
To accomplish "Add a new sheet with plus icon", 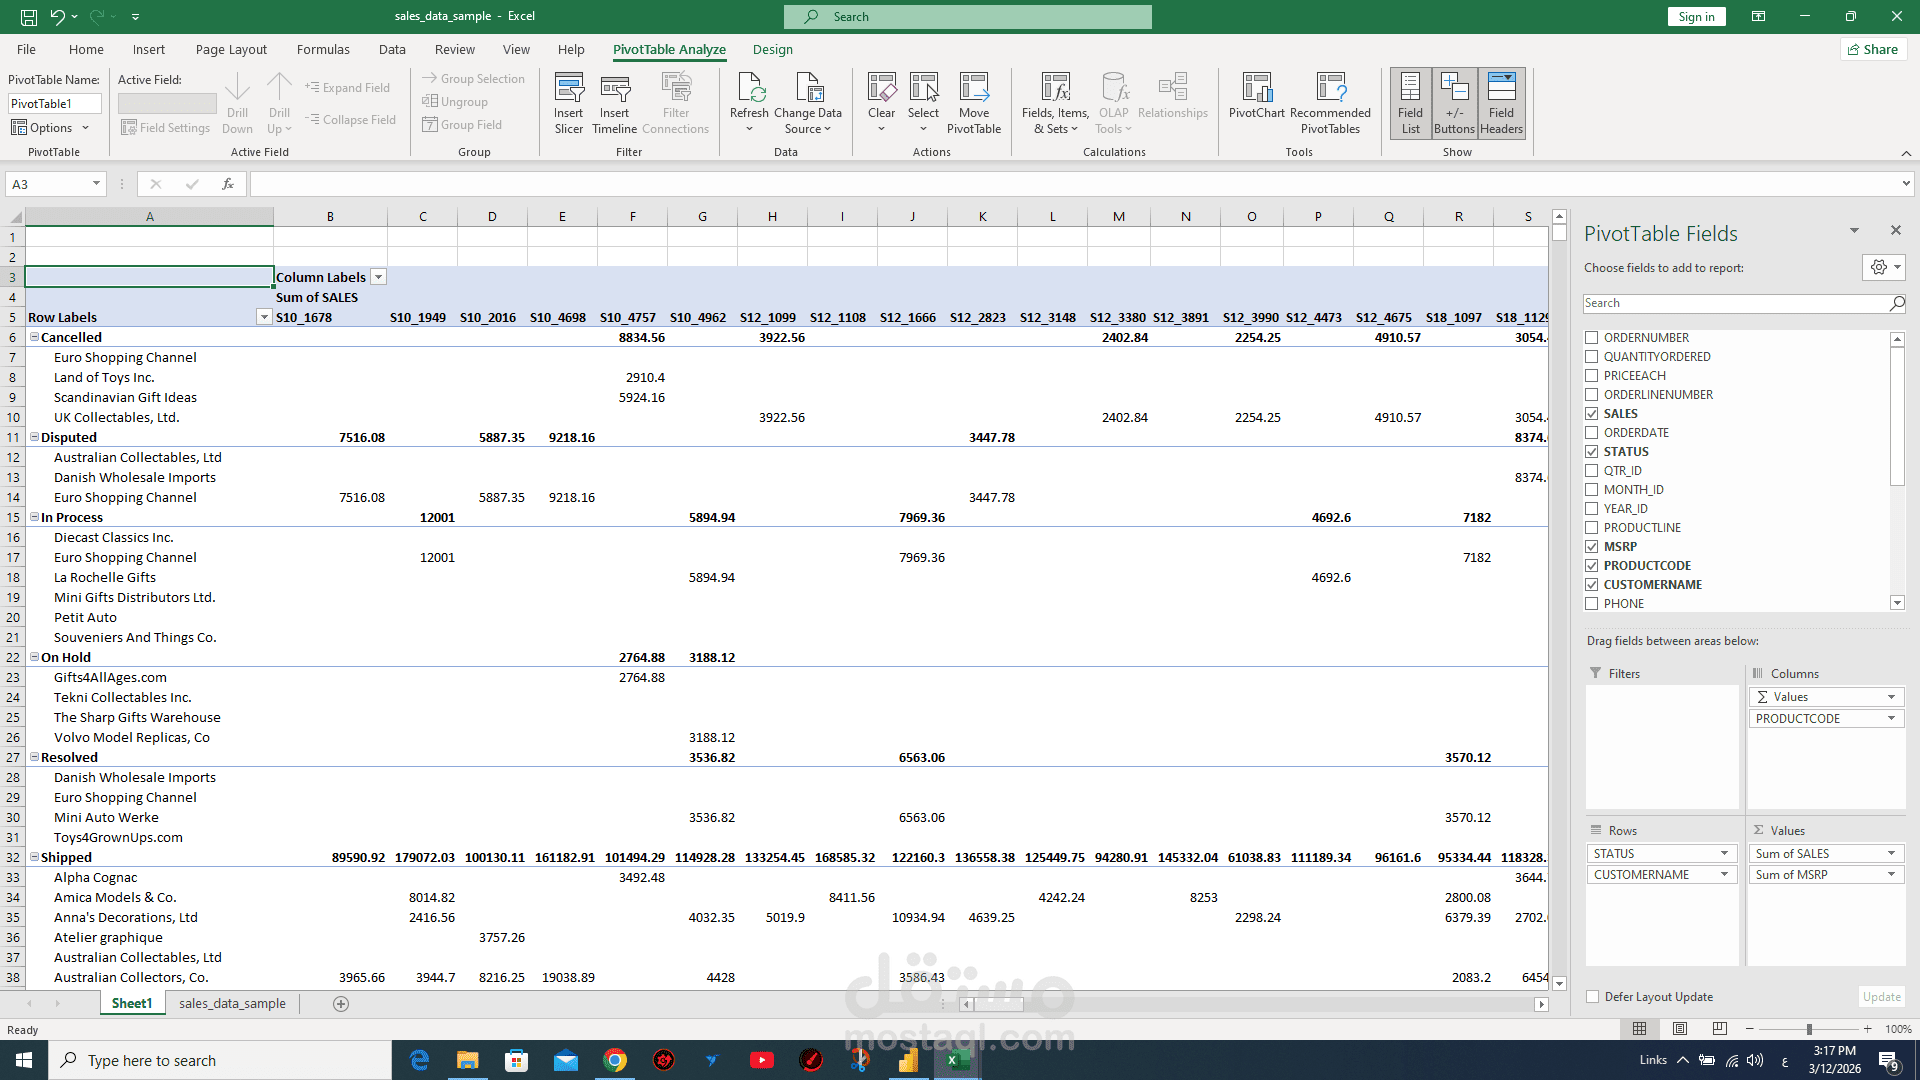I will 341,1004.
